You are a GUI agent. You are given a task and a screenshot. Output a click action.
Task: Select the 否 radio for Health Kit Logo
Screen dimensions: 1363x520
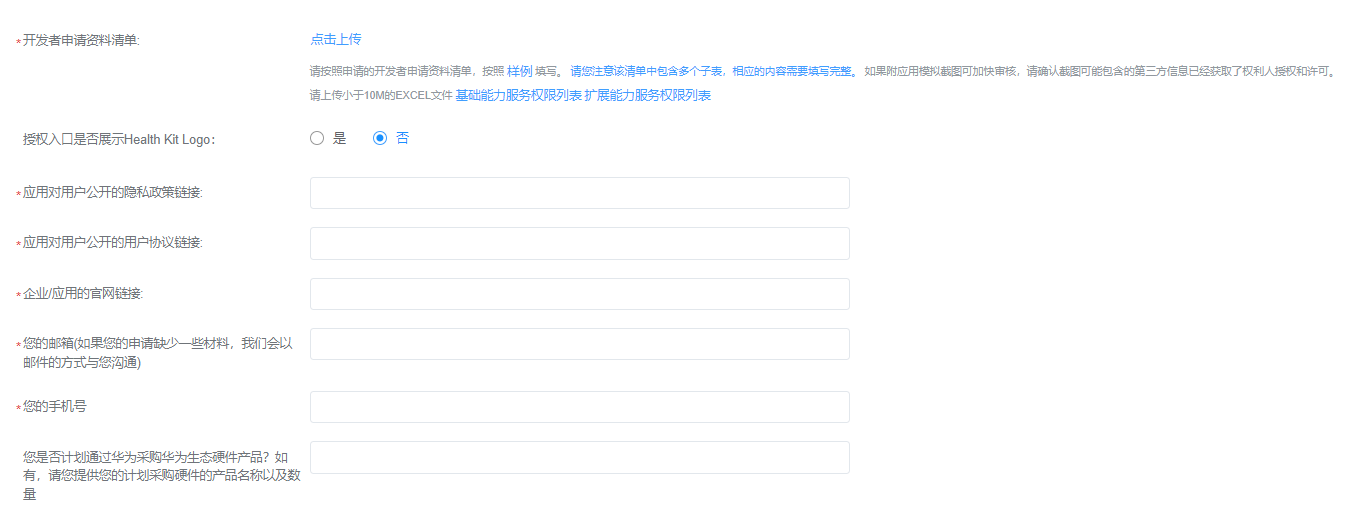380,138
